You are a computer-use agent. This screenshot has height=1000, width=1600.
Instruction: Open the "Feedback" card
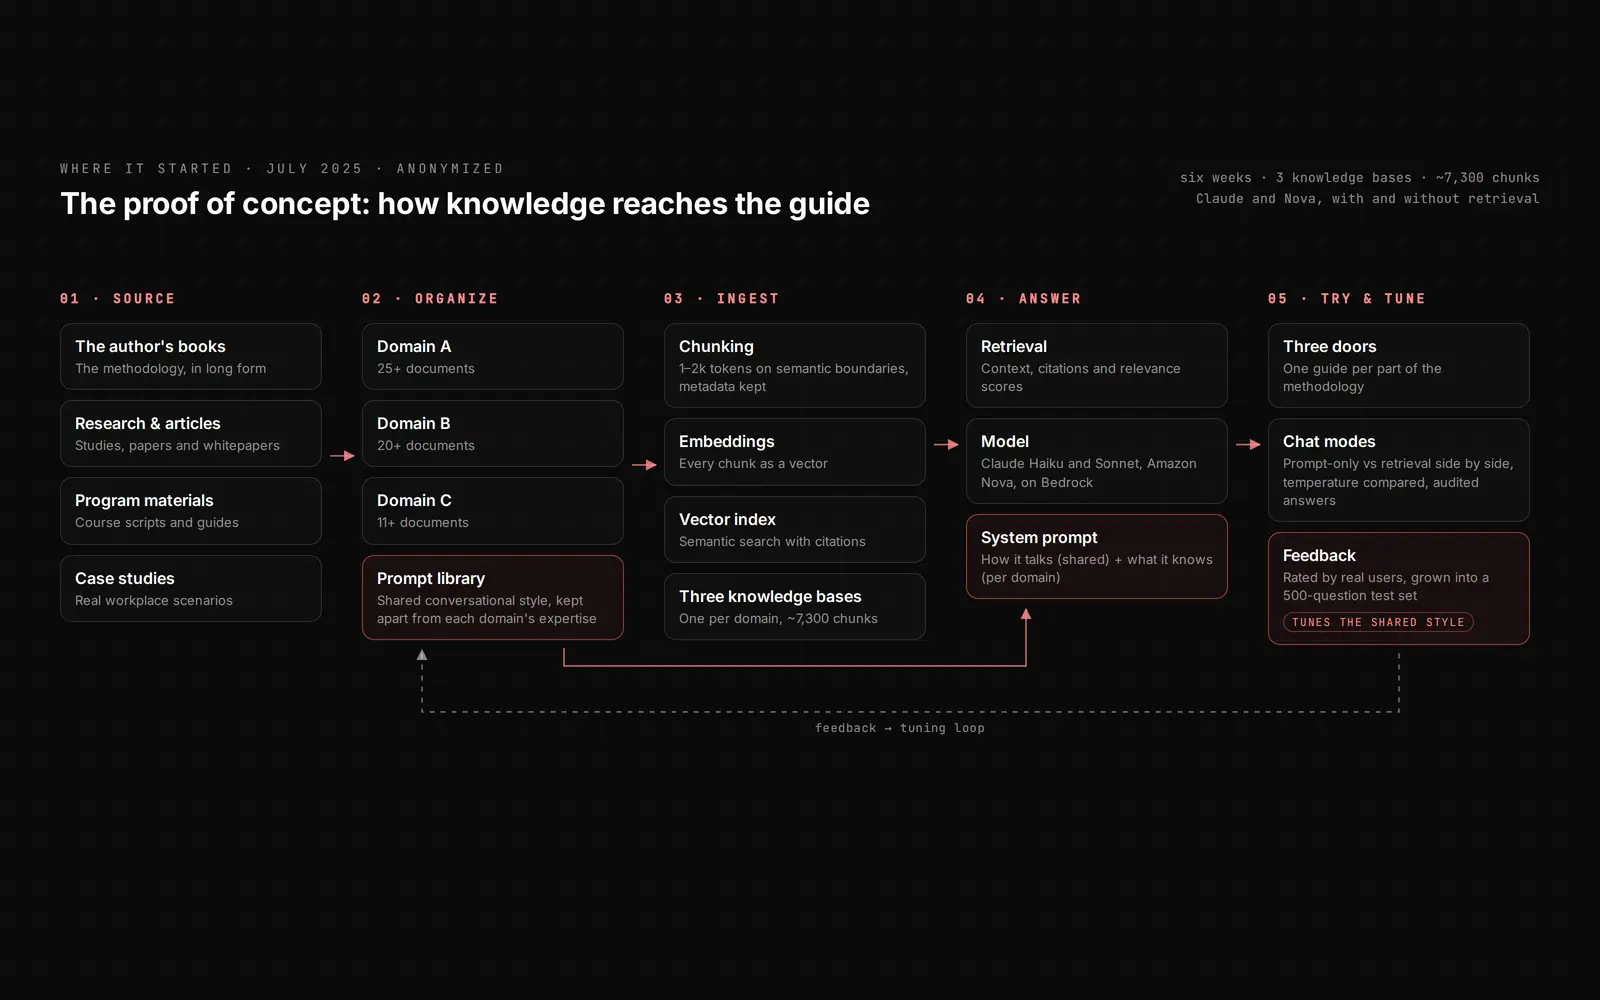click(x=1399, y=588)
